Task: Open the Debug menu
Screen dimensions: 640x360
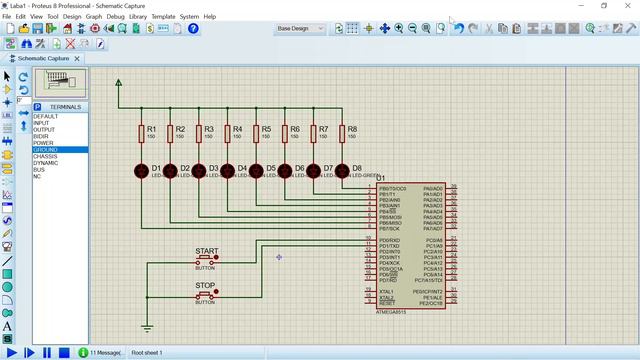Action: (115, 17)
